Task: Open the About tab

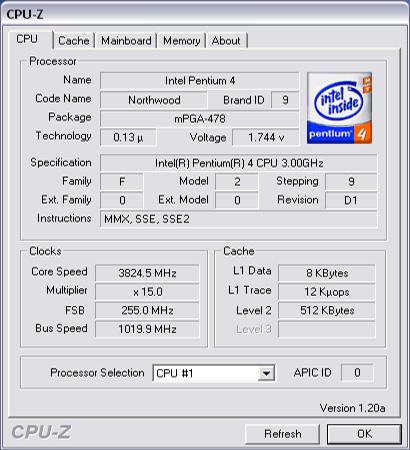Action: [x=226, y=41]
